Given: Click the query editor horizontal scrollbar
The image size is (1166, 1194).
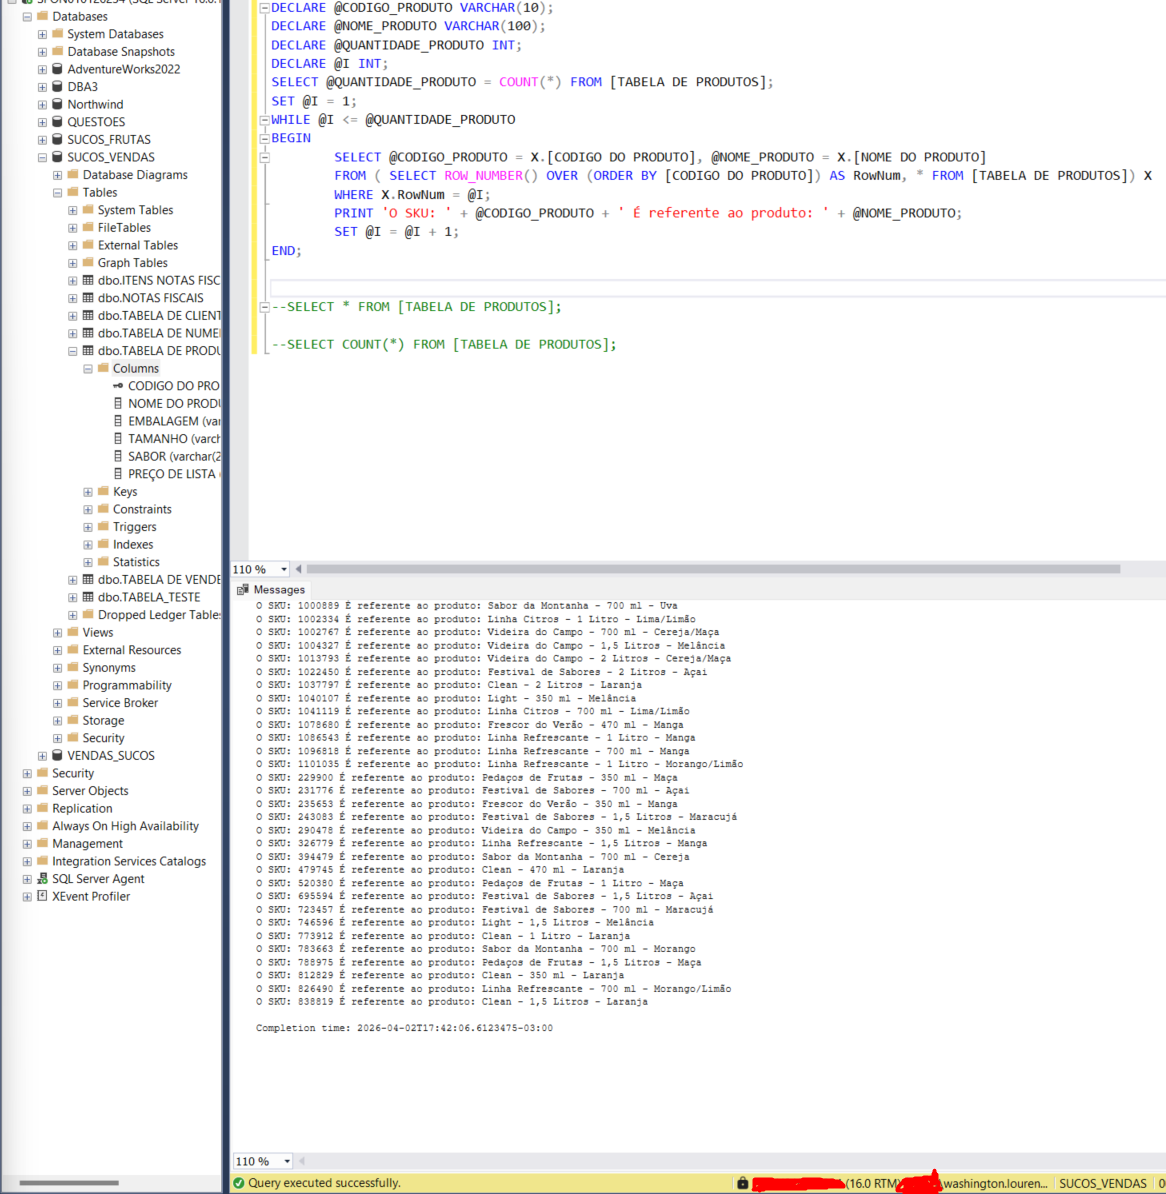Looking at the screenshot, I should 712,569.
